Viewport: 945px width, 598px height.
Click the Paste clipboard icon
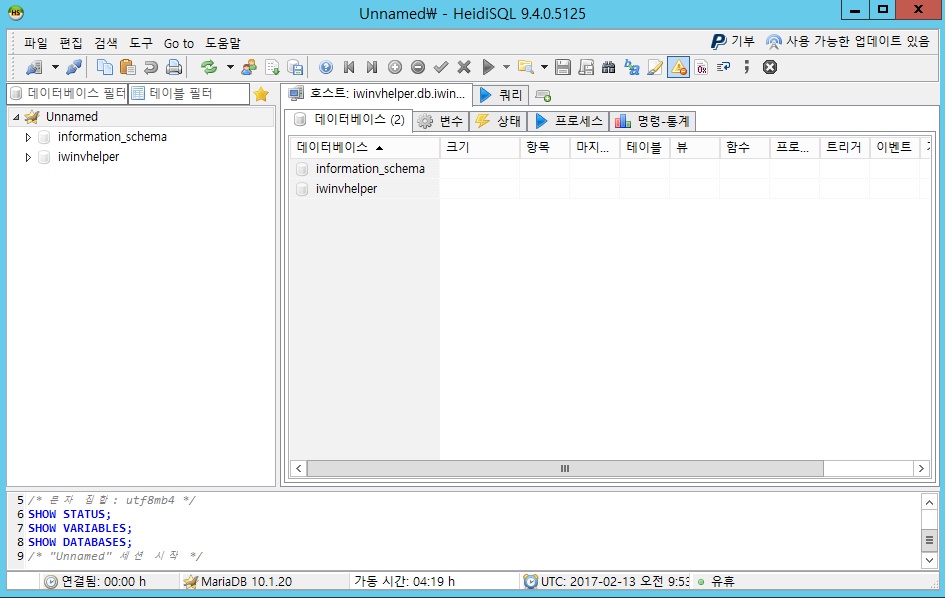tap(128, 67)
